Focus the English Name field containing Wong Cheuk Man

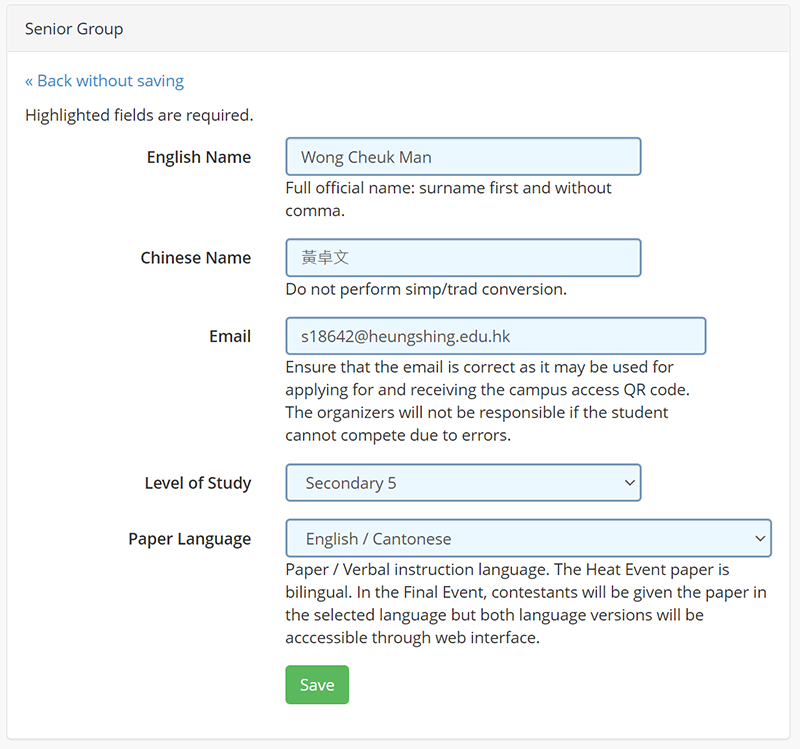pyautogui.click(x=463, y=157)
